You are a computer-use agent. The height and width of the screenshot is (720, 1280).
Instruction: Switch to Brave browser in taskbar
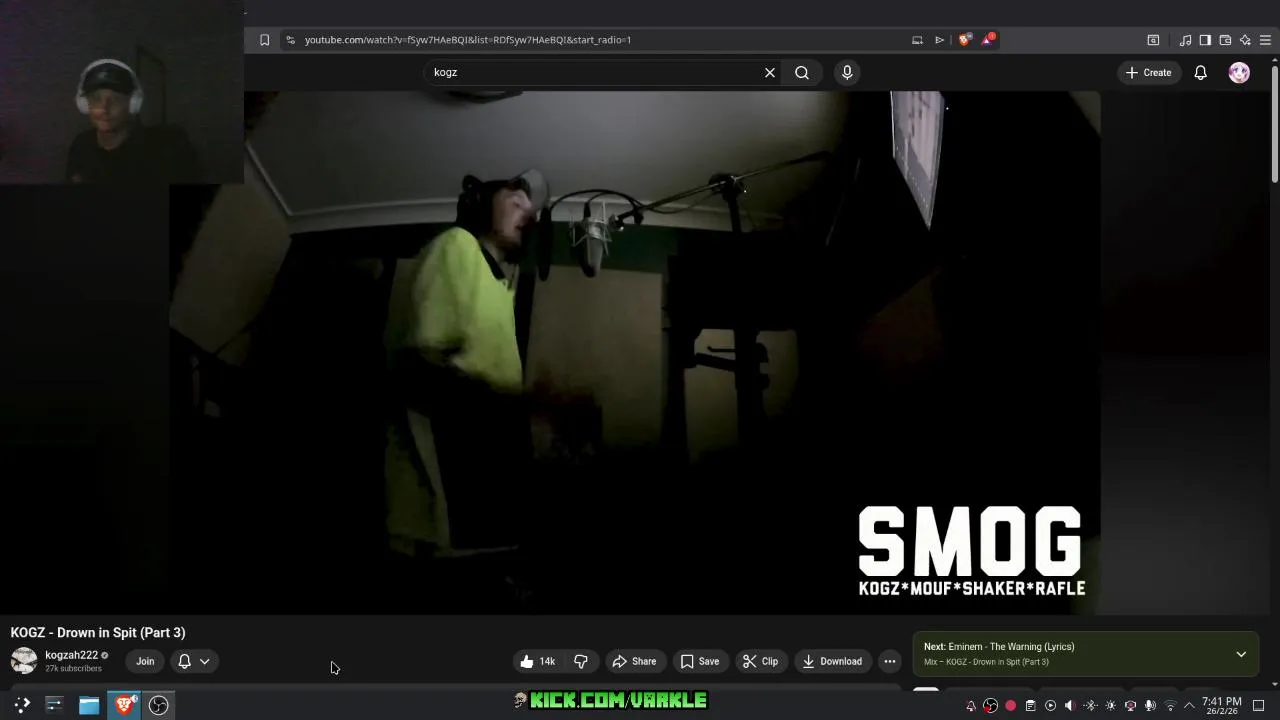point(124,705)
